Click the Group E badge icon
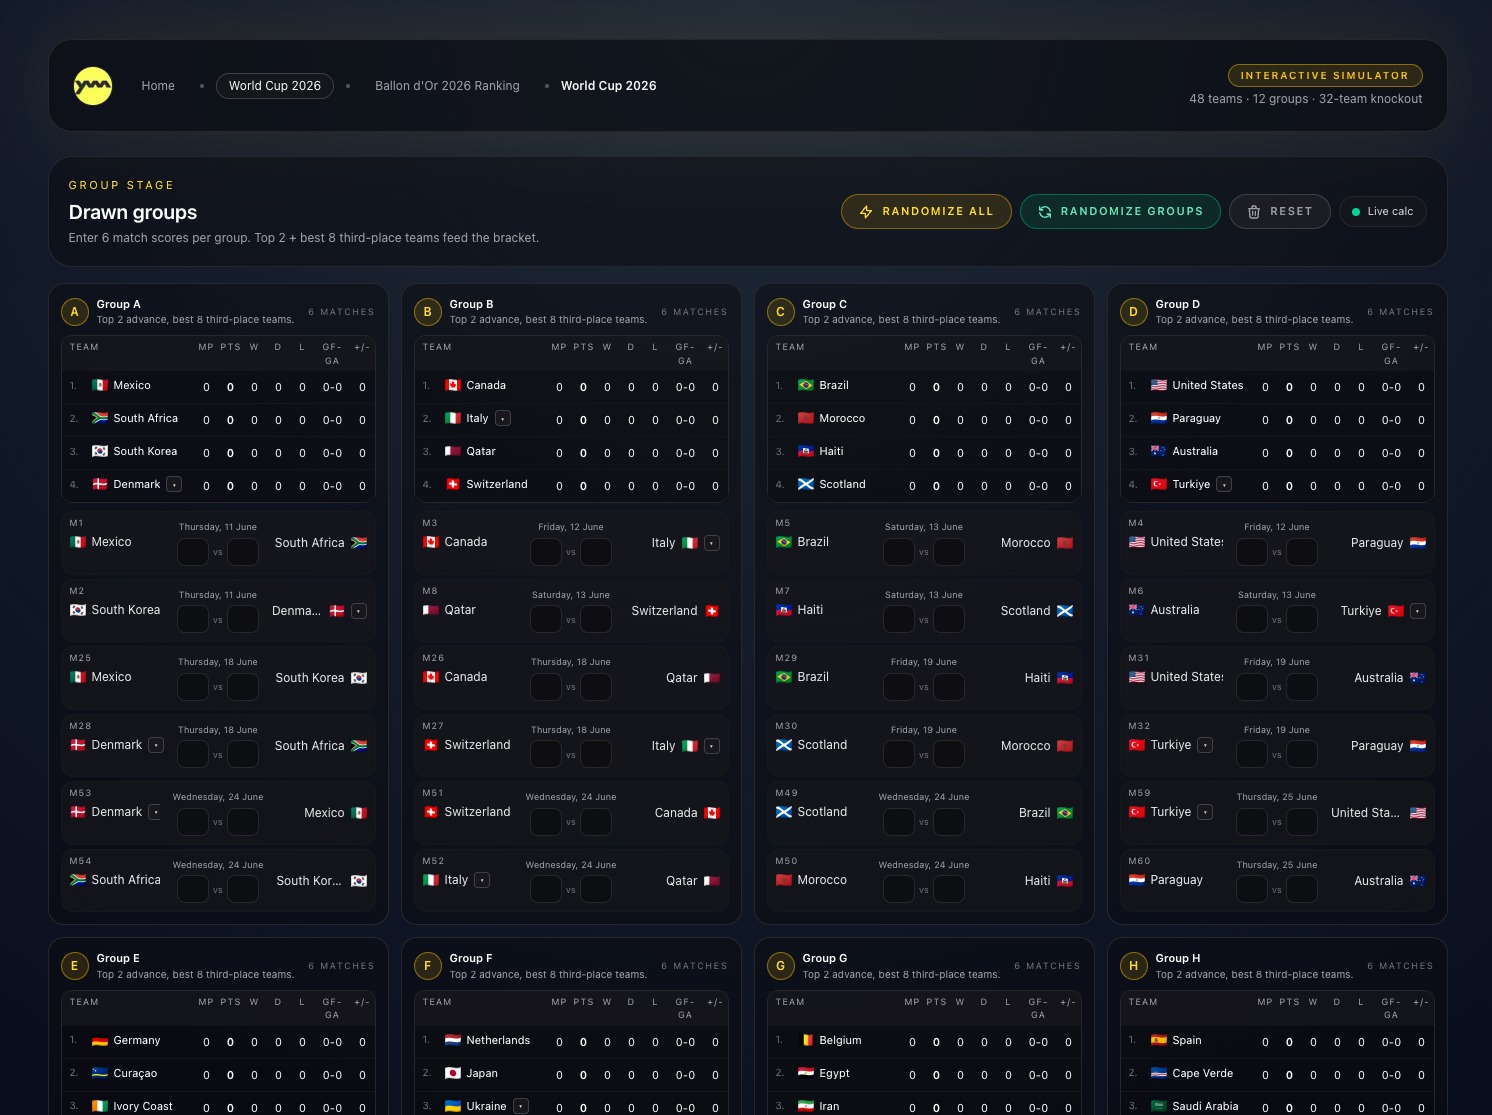1492x1115 pixels. click(74, 965)
